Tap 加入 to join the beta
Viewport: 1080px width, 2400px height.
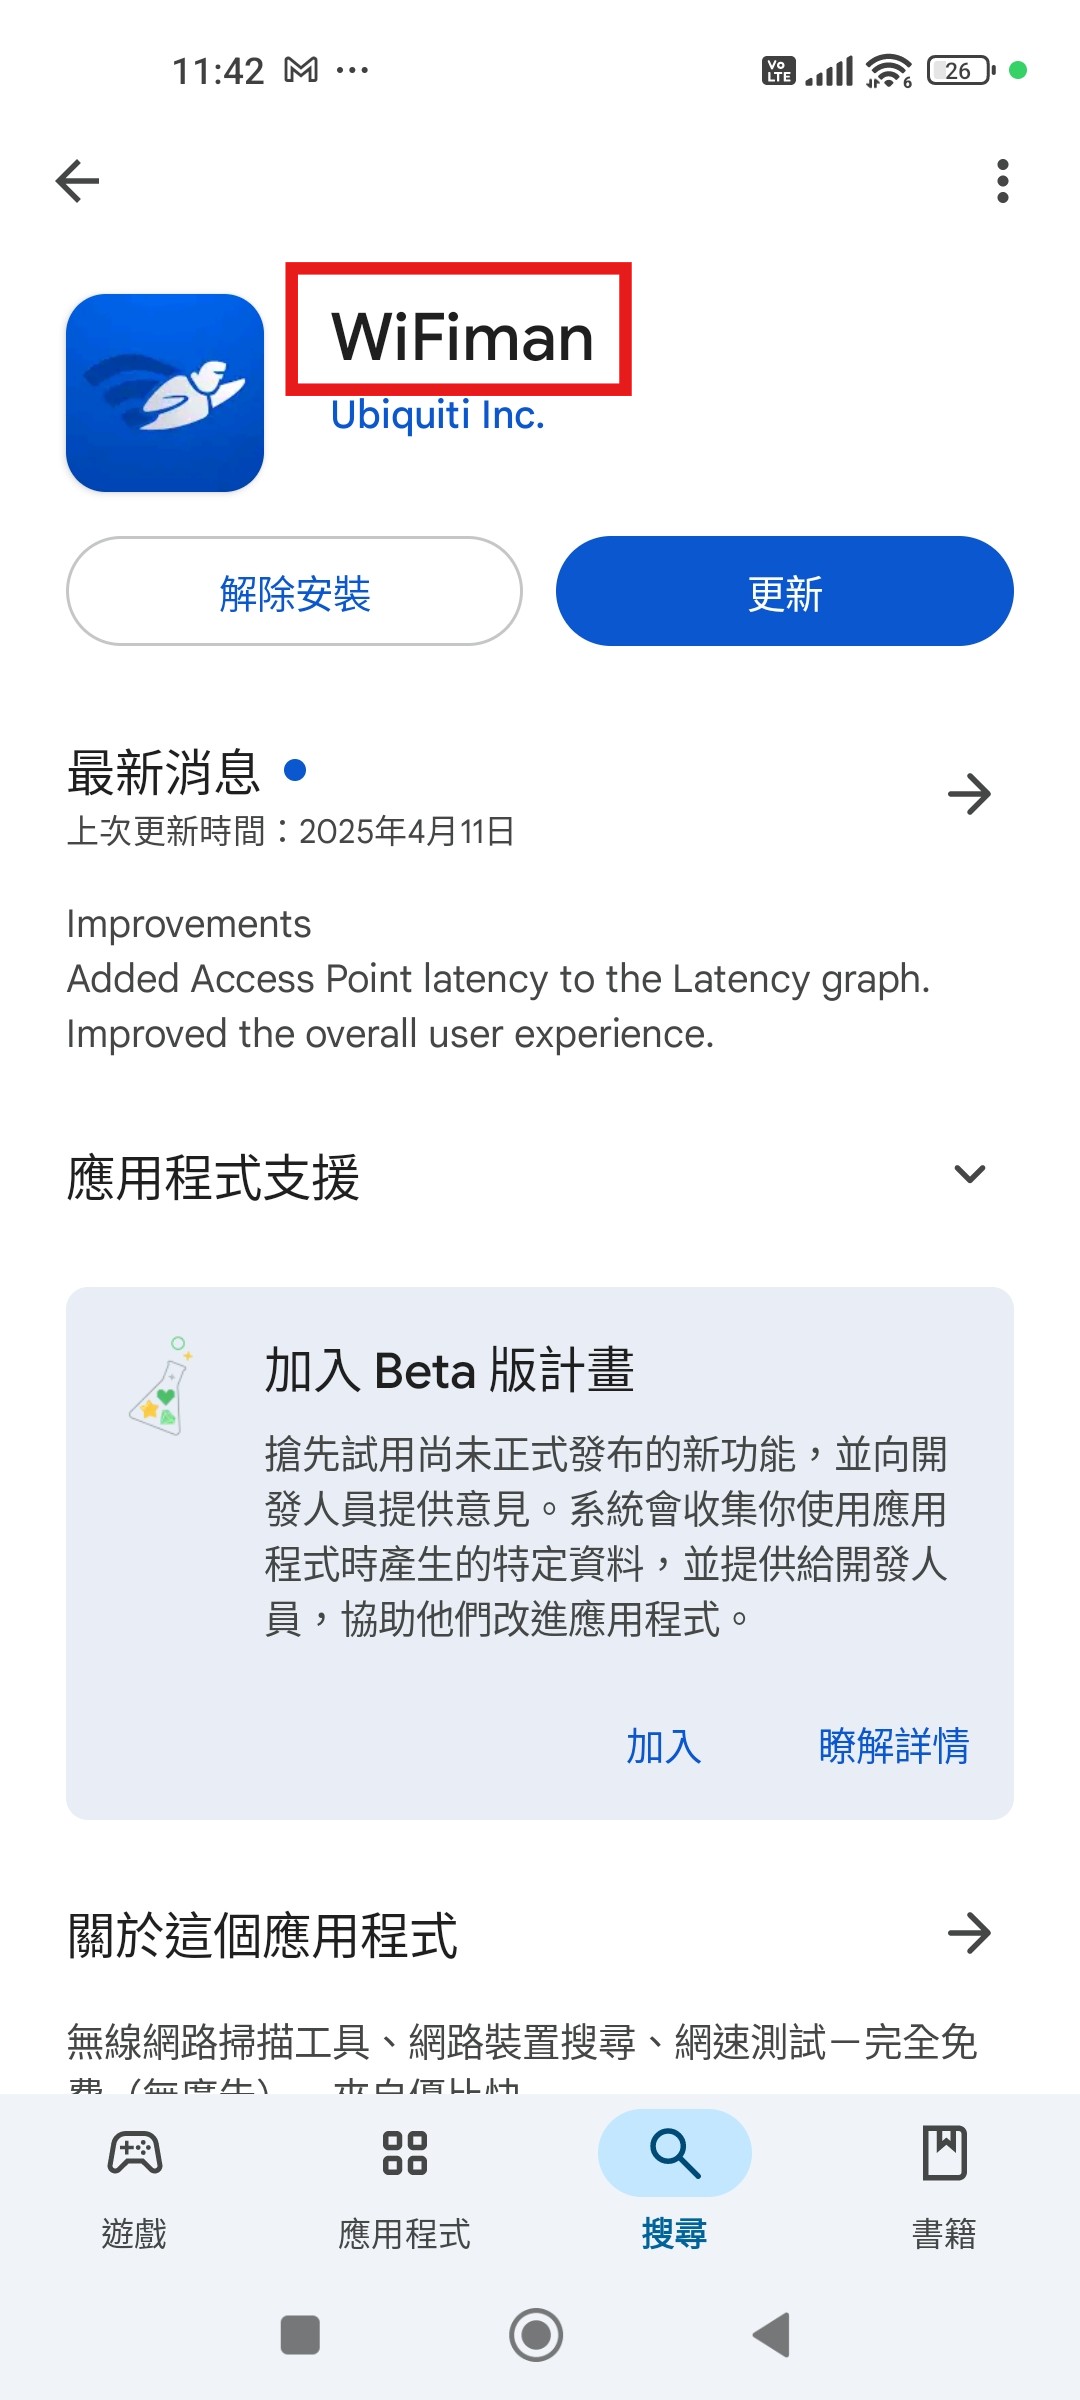(664, 1747)
